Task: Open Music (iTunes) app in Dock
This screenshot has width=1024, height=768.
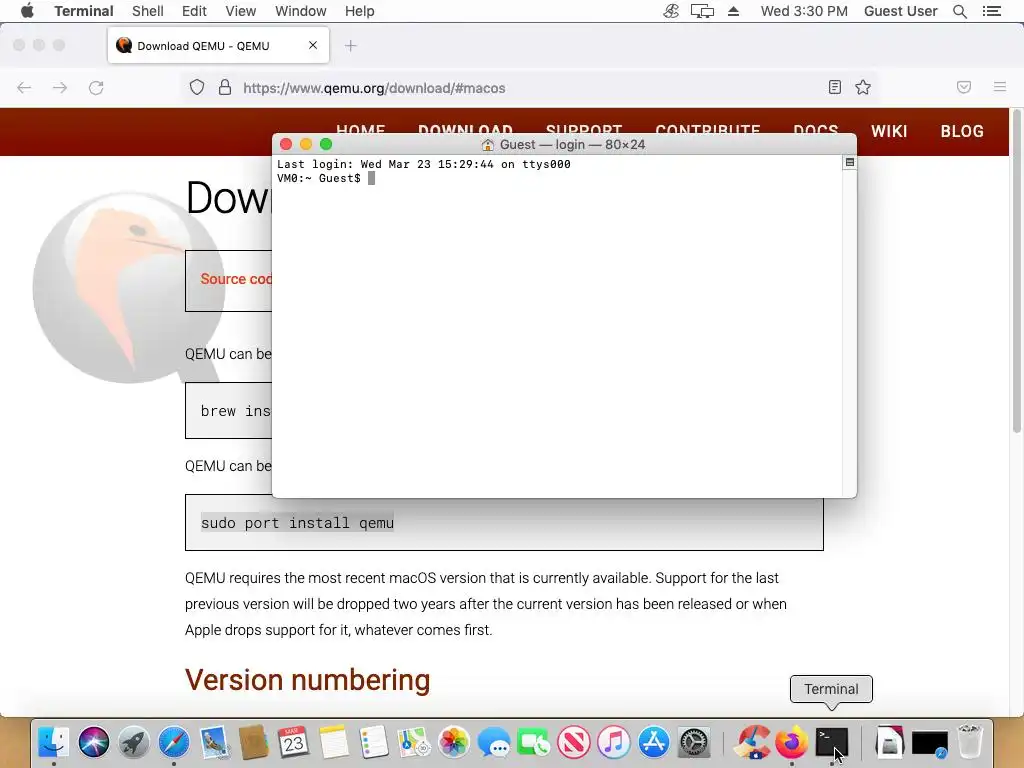Action: click(614, 743)
